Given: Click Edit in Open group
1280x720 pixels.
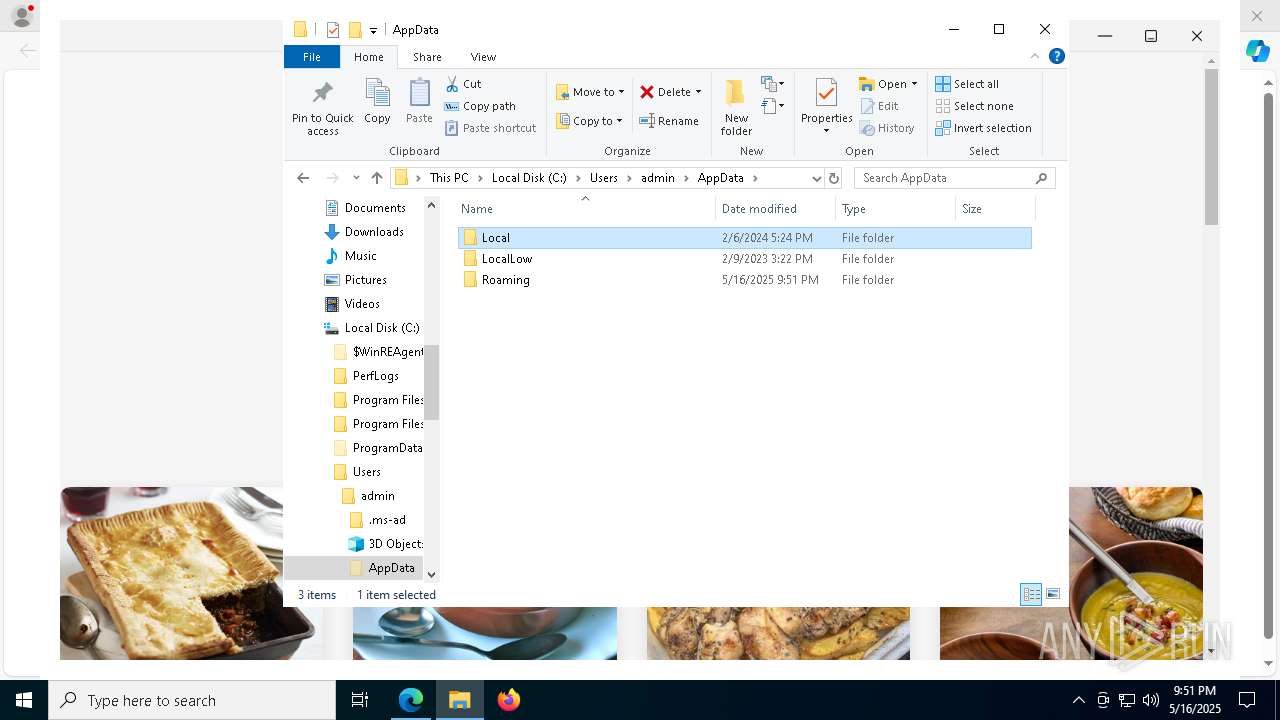Looking at the screenshot, I should tap(879, 106).
